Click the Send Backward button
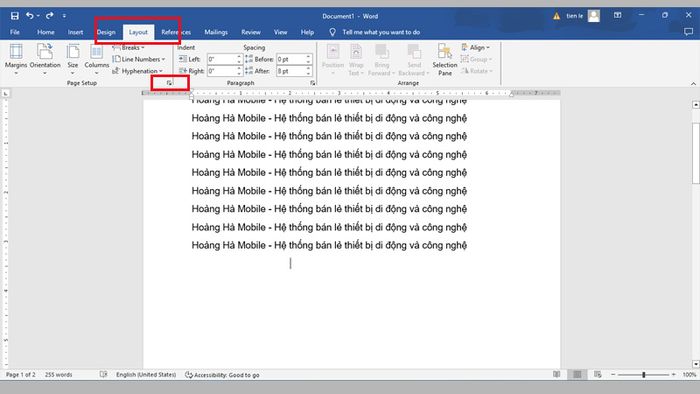This screenshot has height=394, width=700. pyautogui.click(x=414, y=60)
